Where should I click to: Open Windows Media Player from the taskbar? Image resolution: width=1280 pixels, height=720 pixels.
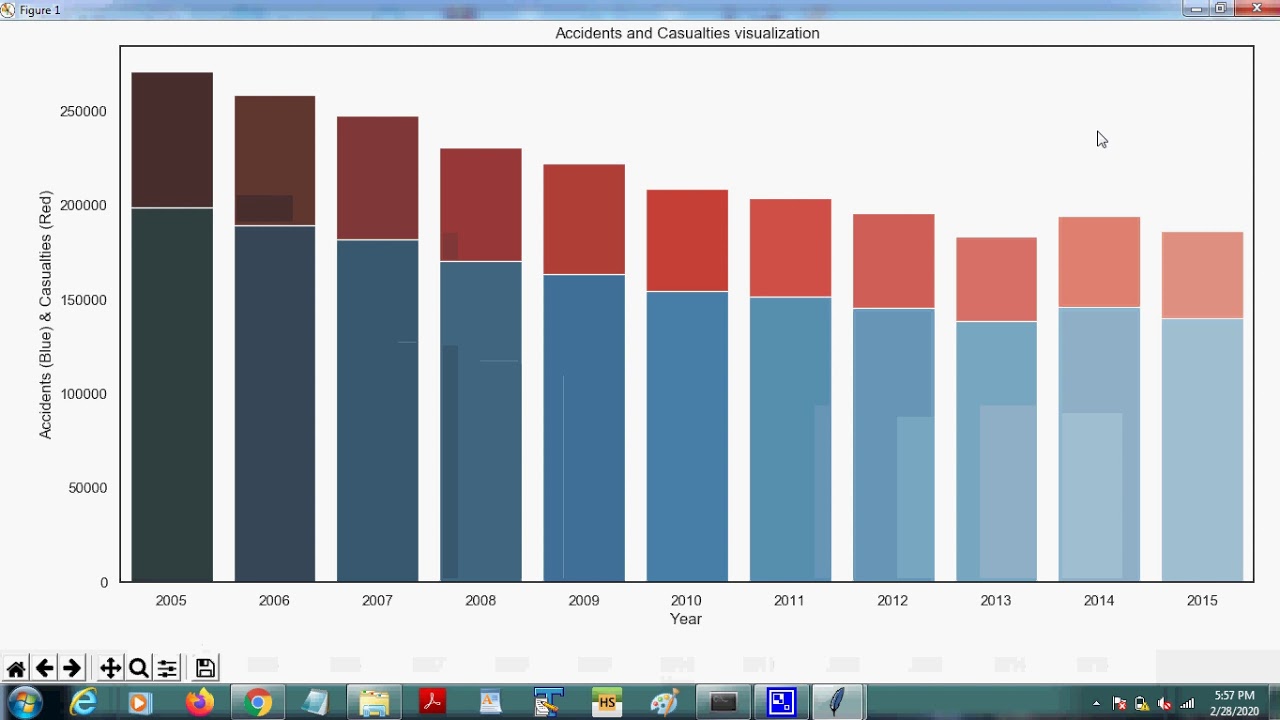pyautogui.click(x=140, y=703)
